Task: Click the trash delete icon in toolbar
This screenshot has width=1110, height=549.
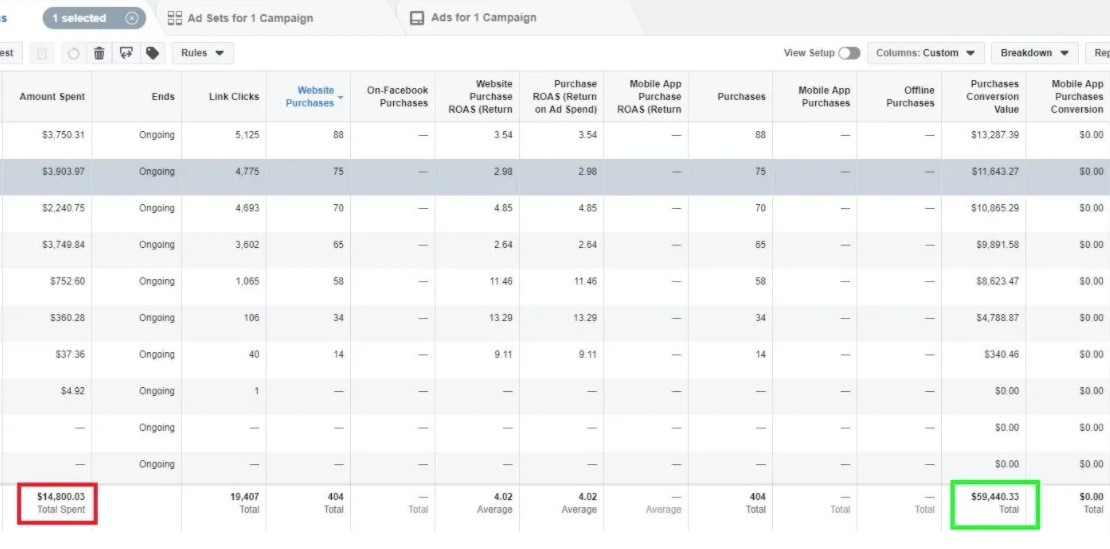Action: pyautogui.click(x=99, y=53)
